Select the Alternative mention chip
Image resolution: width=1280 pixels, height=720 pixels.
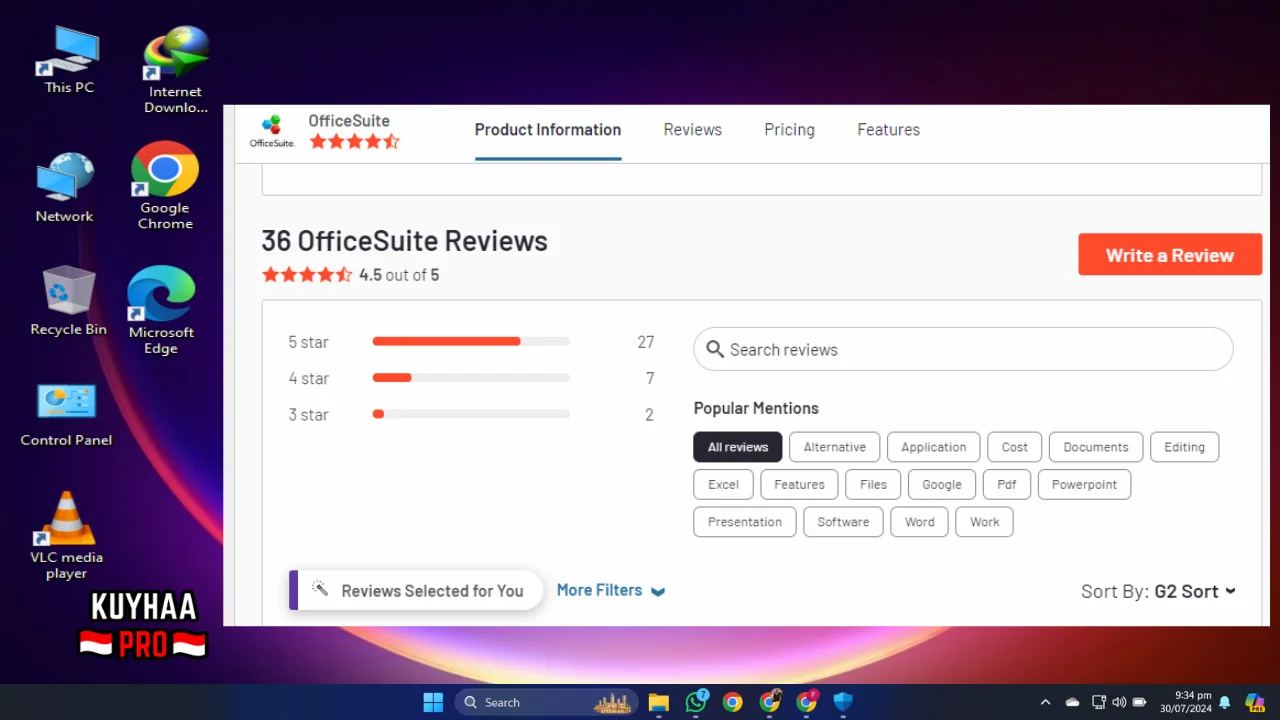[x=835, y=447]
